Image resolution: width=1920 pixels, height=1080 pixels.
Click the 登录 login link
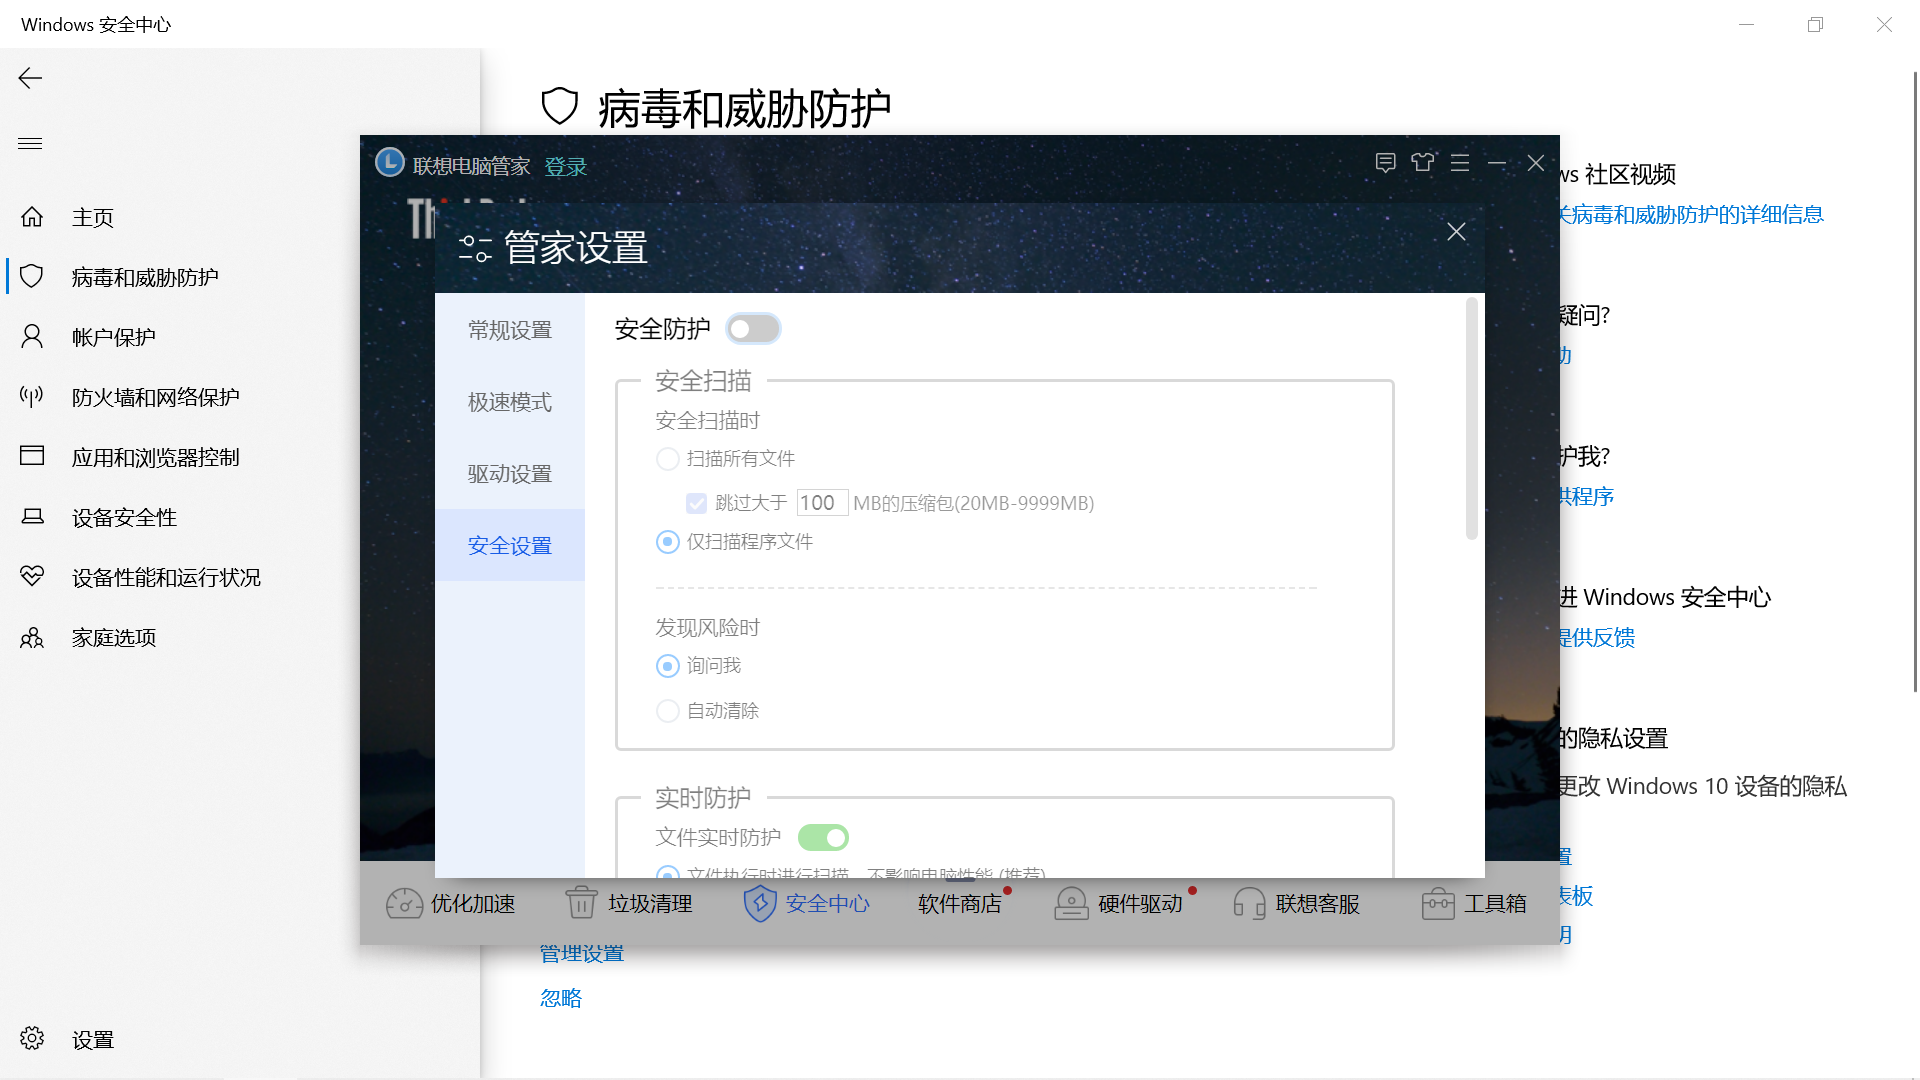[x=565, y=167]
